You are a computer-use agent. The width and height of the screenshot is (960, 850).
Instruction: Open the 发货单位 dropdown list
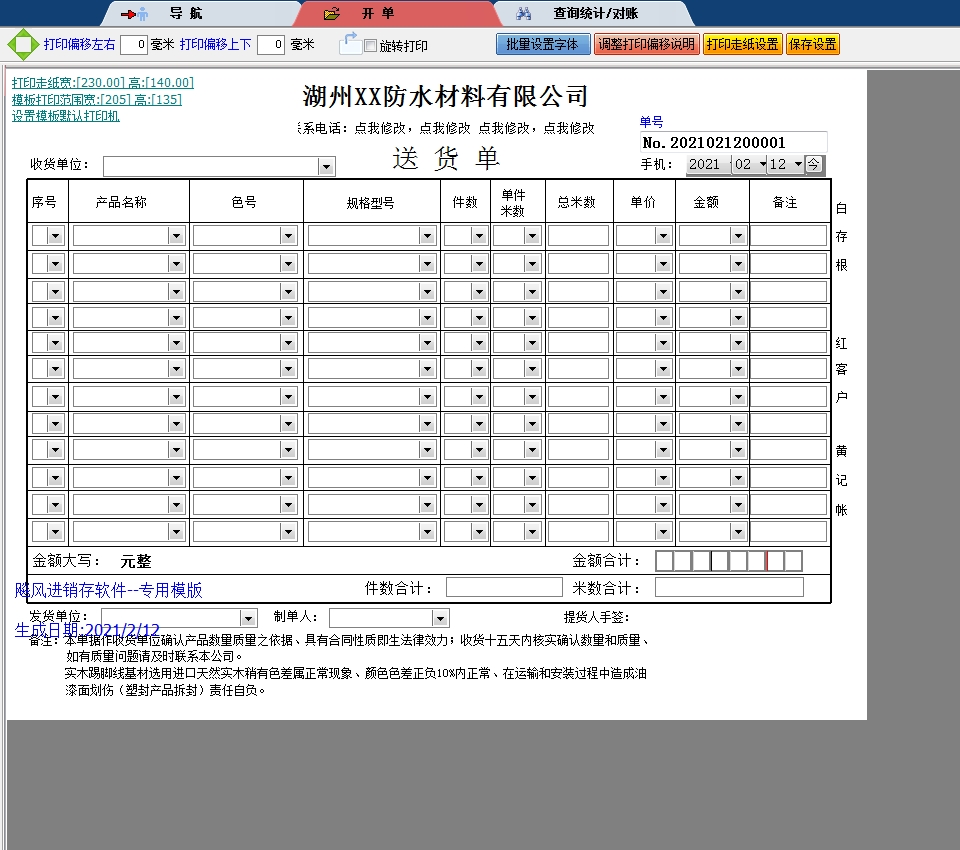[x=249, y=618]
